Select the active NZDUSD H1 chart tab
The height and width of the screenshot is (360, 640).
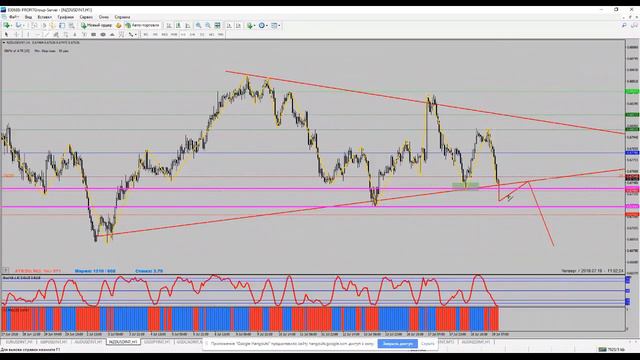pyautogui.click(x=123, y=342)
